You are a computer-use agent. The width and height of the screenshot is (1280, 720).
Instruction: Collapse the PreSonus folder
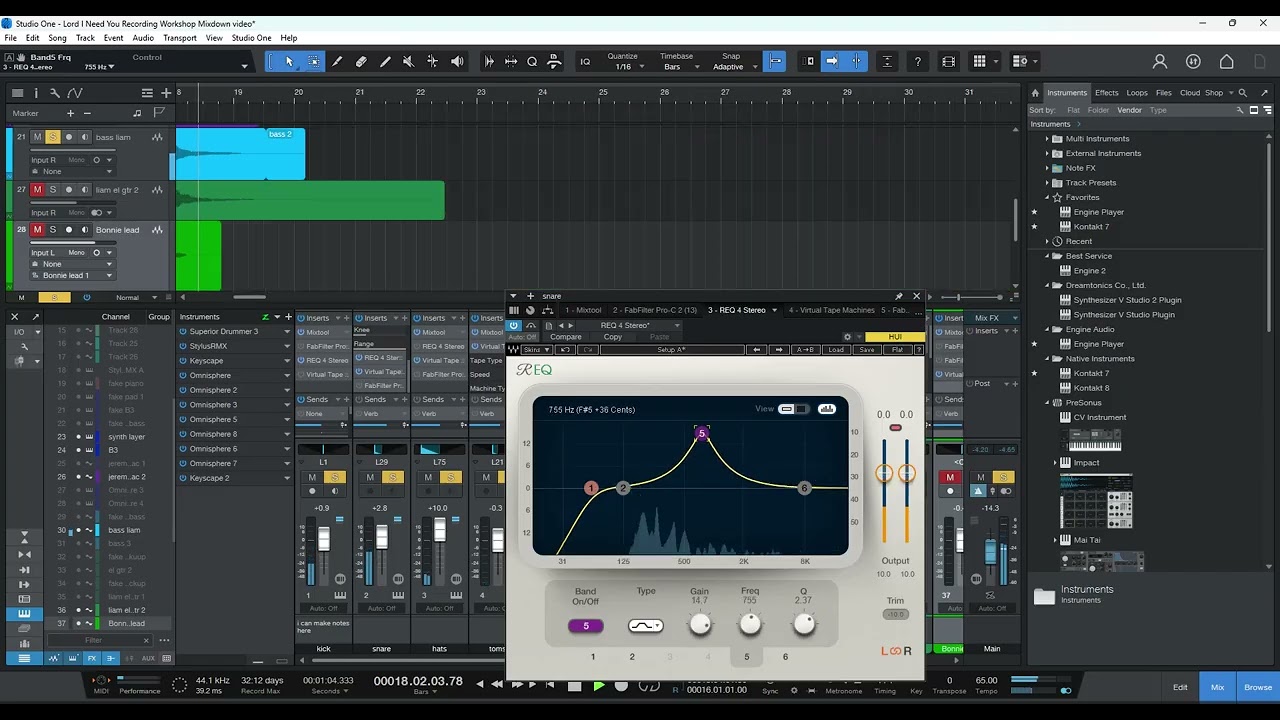coord(1047,403)
